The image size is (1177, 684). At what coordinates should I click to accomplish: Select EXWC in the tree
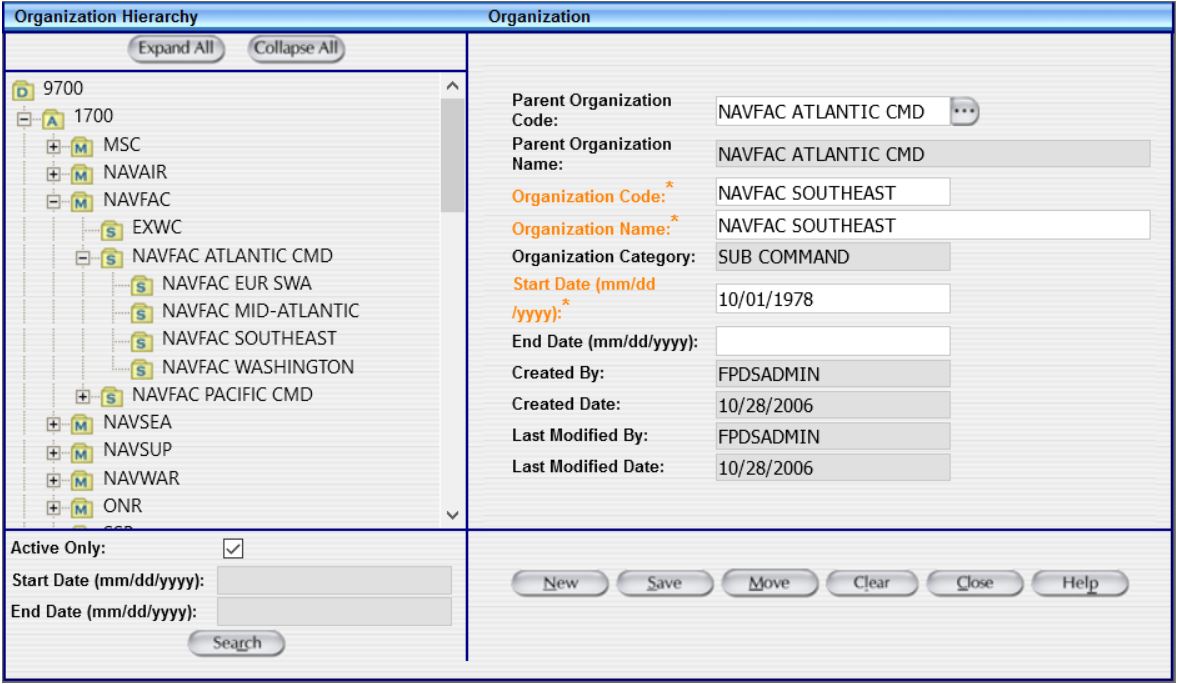click(x=157, y=227)
